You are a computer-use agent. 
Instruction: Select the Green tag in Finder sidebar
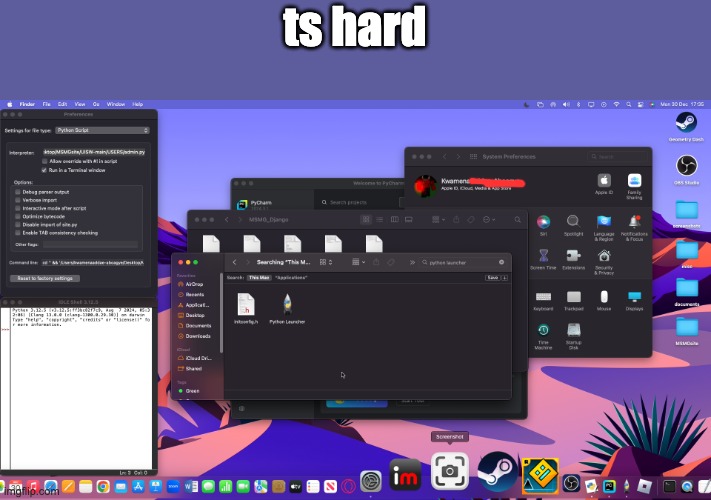click(x=189, y=391)
